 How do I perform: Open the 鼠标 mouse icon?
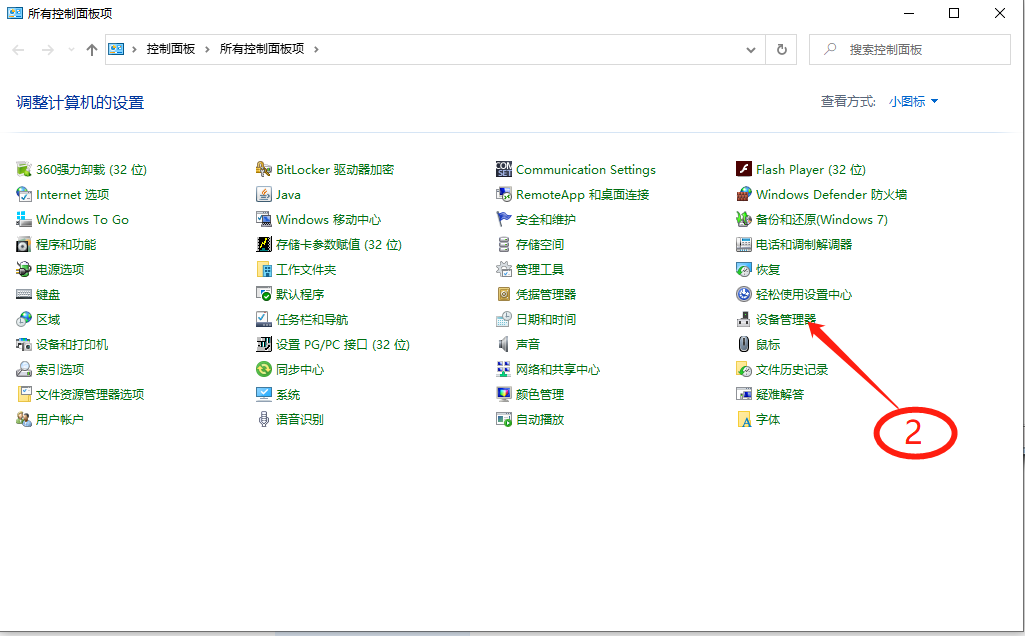coord(743,345)
